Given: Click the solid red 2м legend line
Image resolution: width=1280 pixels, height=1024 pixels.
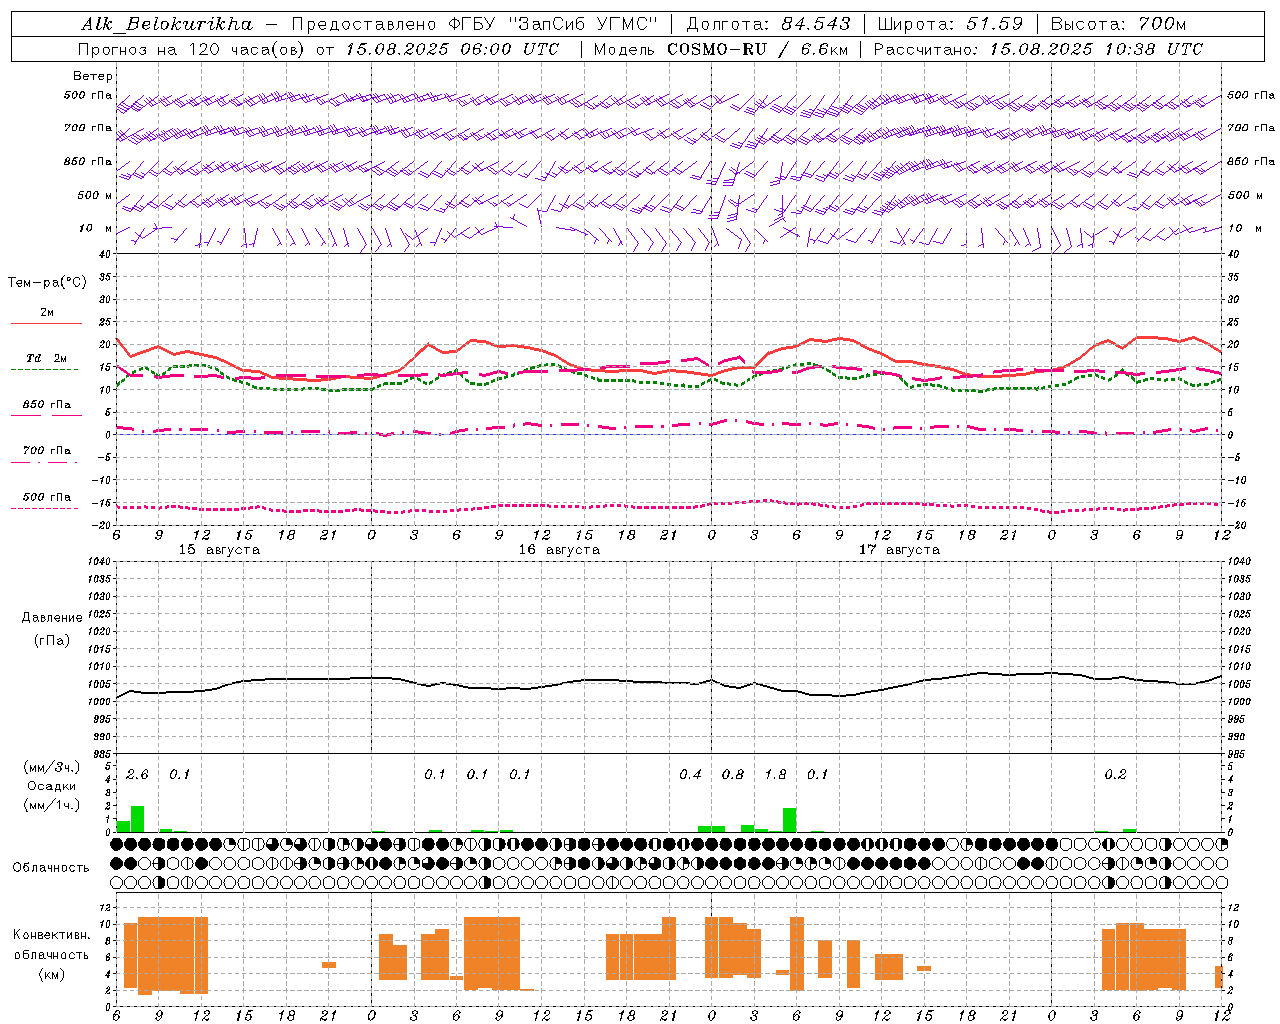Looking at the screenshot, I should coord(46,323).
